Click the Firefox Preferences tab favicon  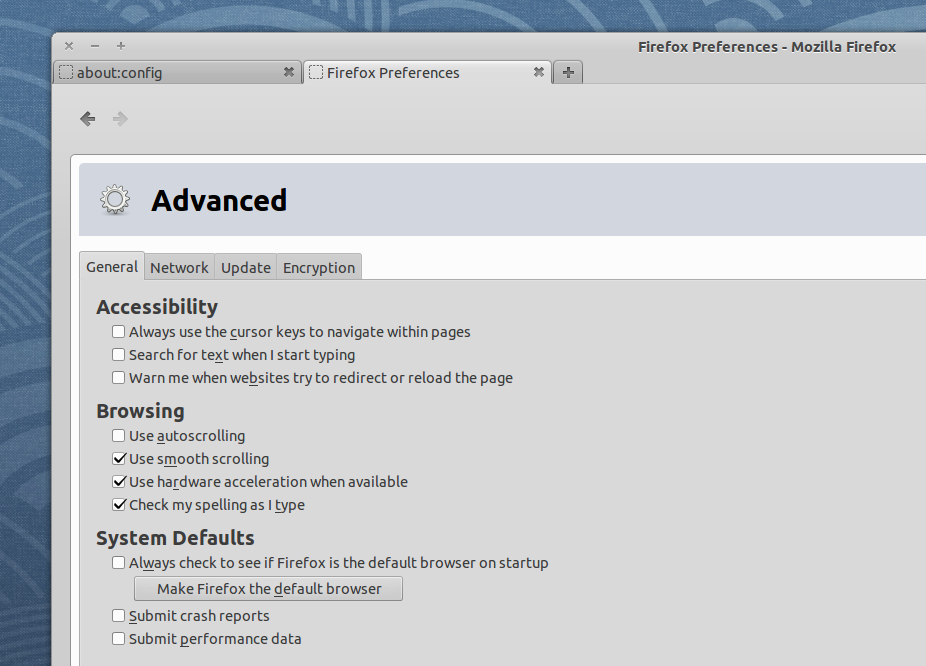coord(316,72)
